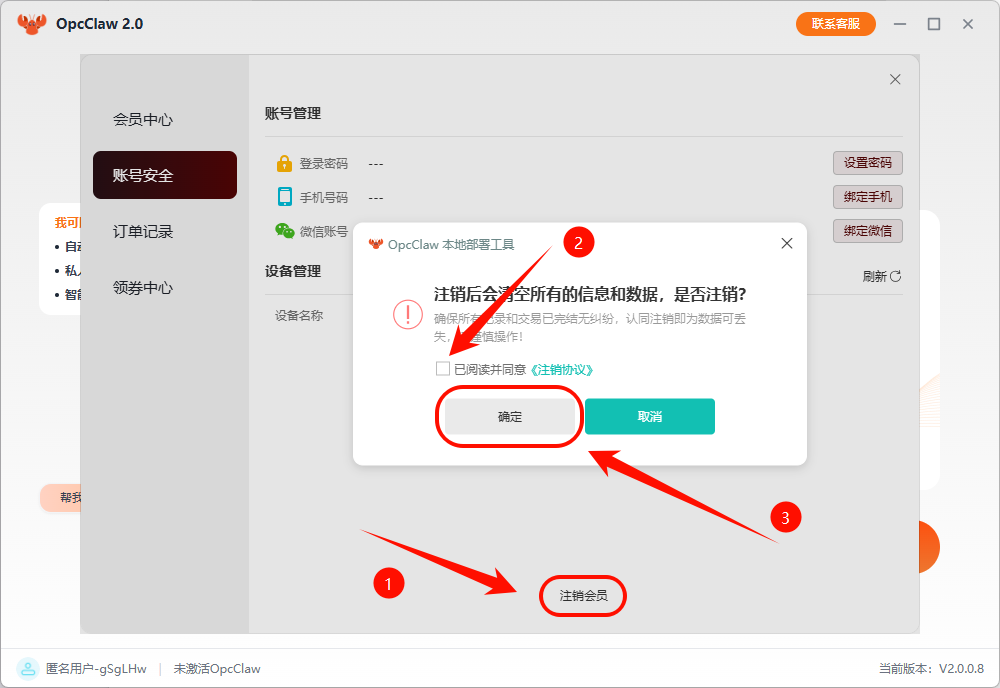
Task: Open the 订单记录 section
Action: point(143,231)
